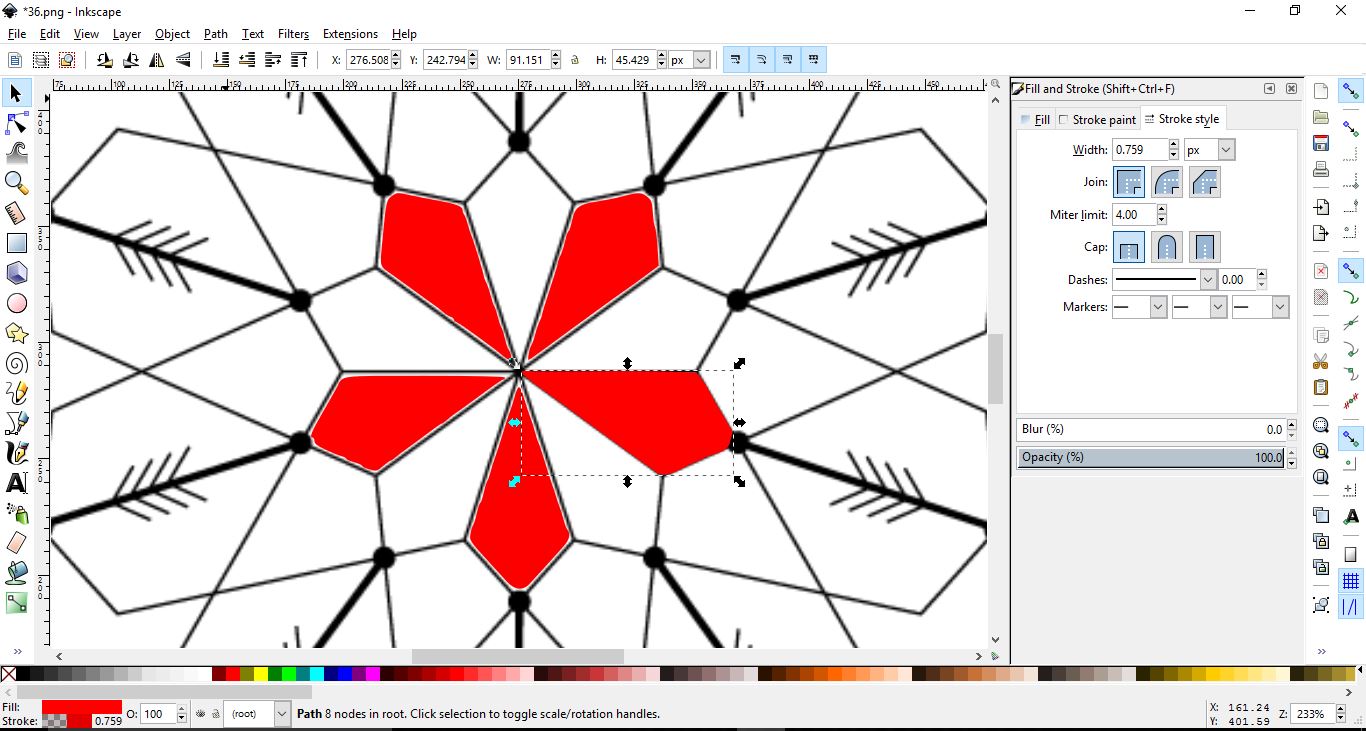
Task: Open the File menu
Action: [17, 34]
